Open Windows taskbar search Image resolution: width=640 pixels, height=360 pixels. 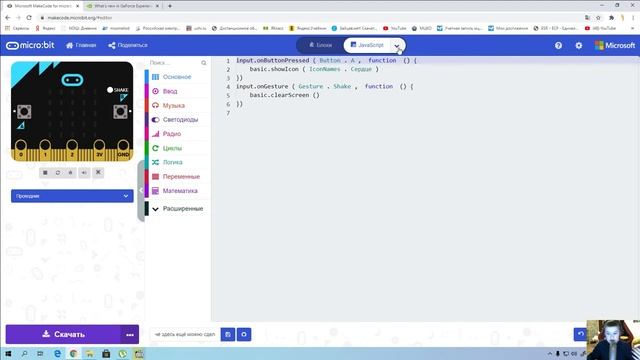click(24, 353)
